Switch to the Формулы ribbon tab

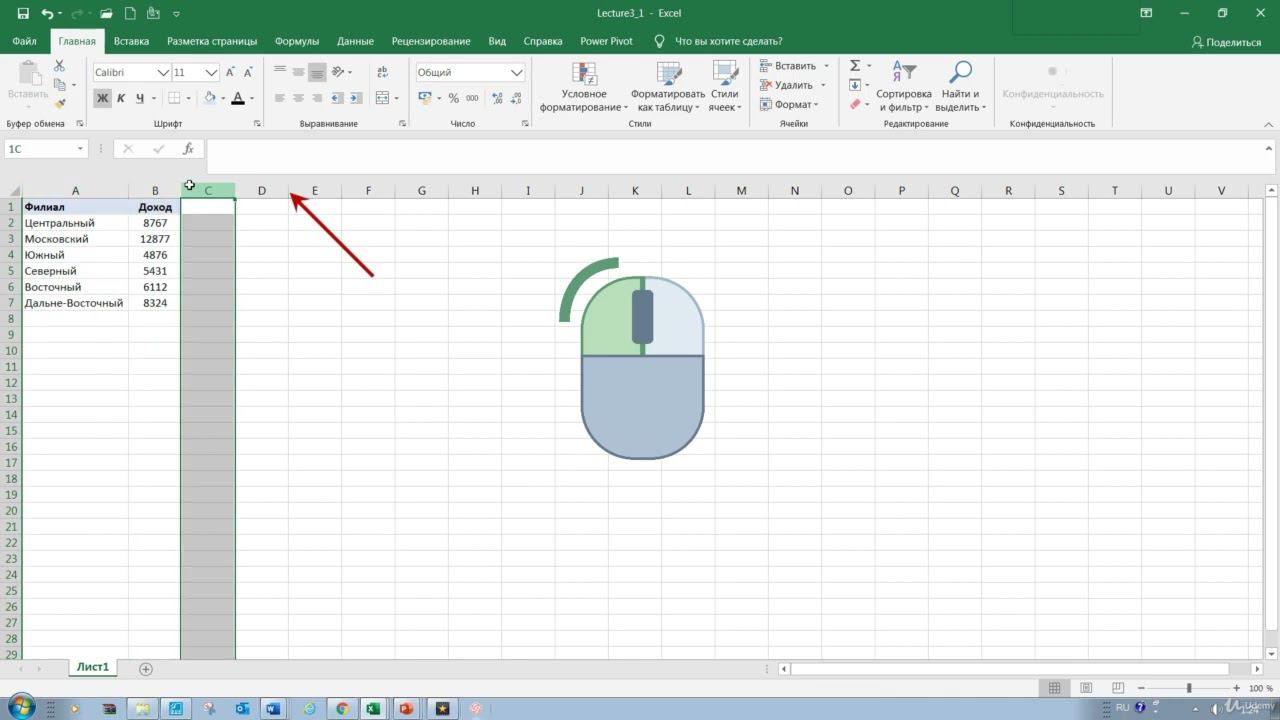(x=296, y=41)
